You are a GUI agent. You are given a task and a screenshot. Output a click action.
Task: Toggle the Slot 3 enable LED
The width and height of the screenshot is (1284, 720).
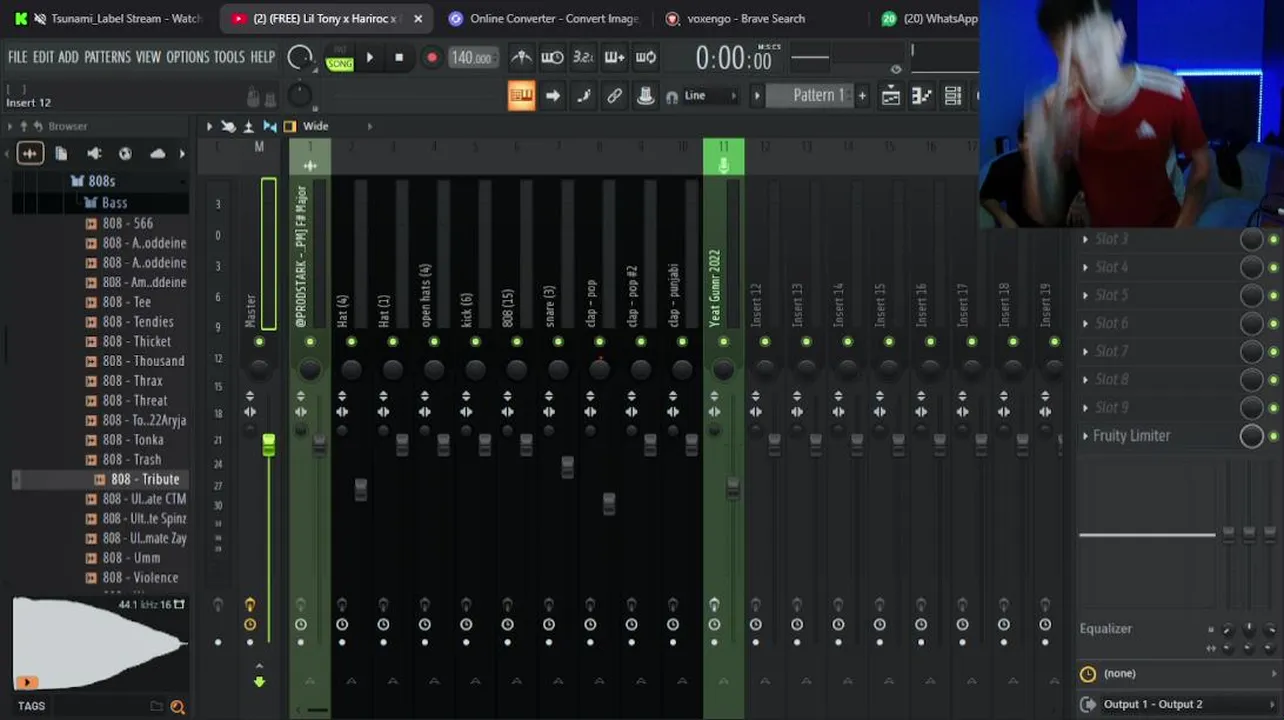pos(1273,239)
